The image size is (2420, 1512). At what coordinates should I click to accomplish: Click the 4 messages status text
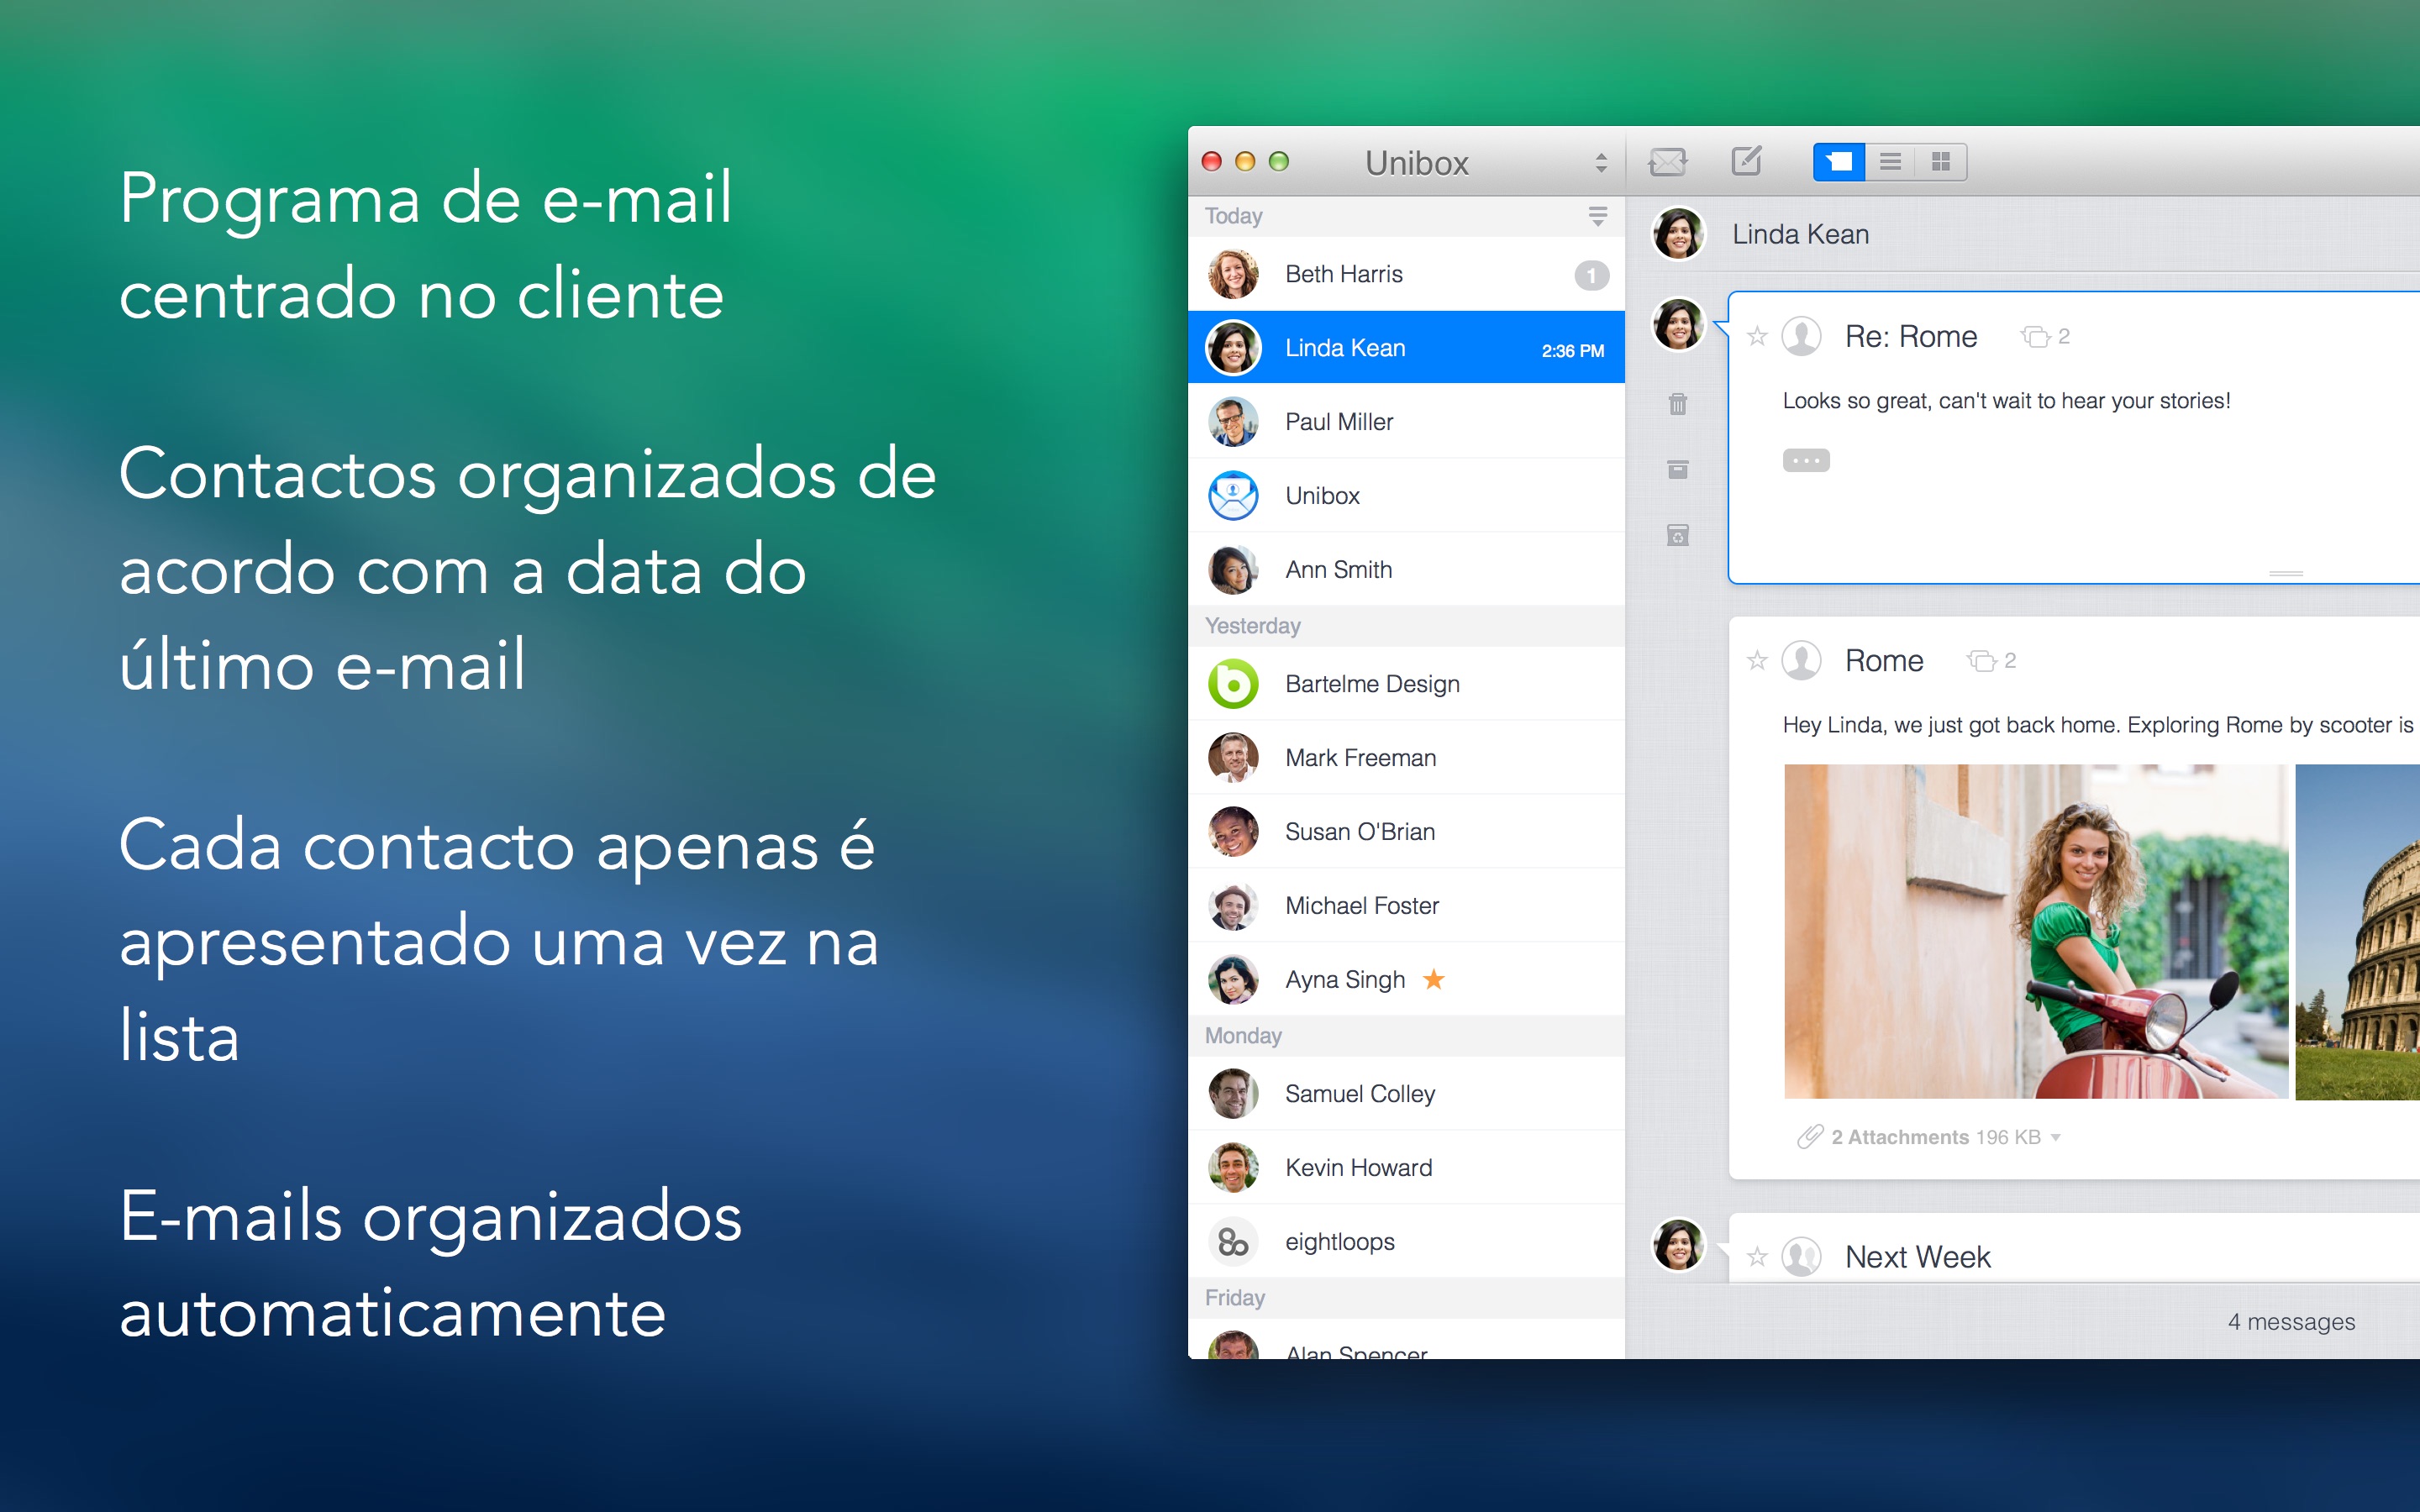click(x=2291, y=1322)
